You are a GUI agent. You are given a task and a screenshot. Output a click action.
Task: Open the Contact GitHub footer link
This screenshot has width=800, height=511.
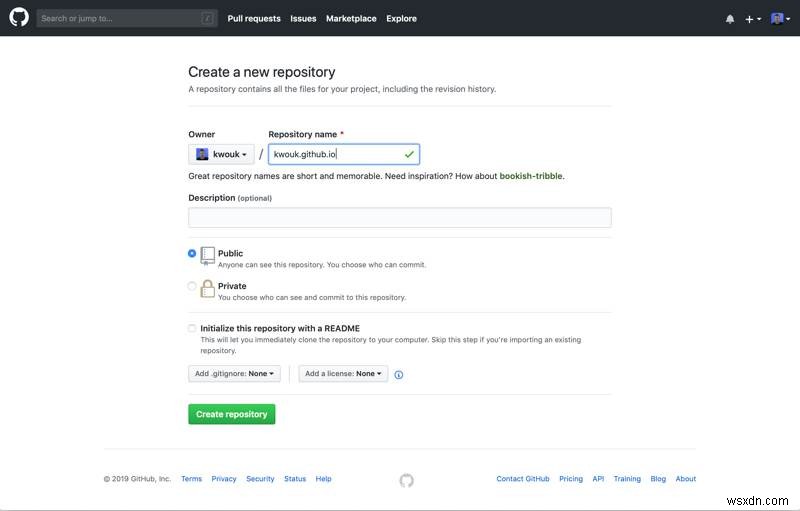(523, 479)
